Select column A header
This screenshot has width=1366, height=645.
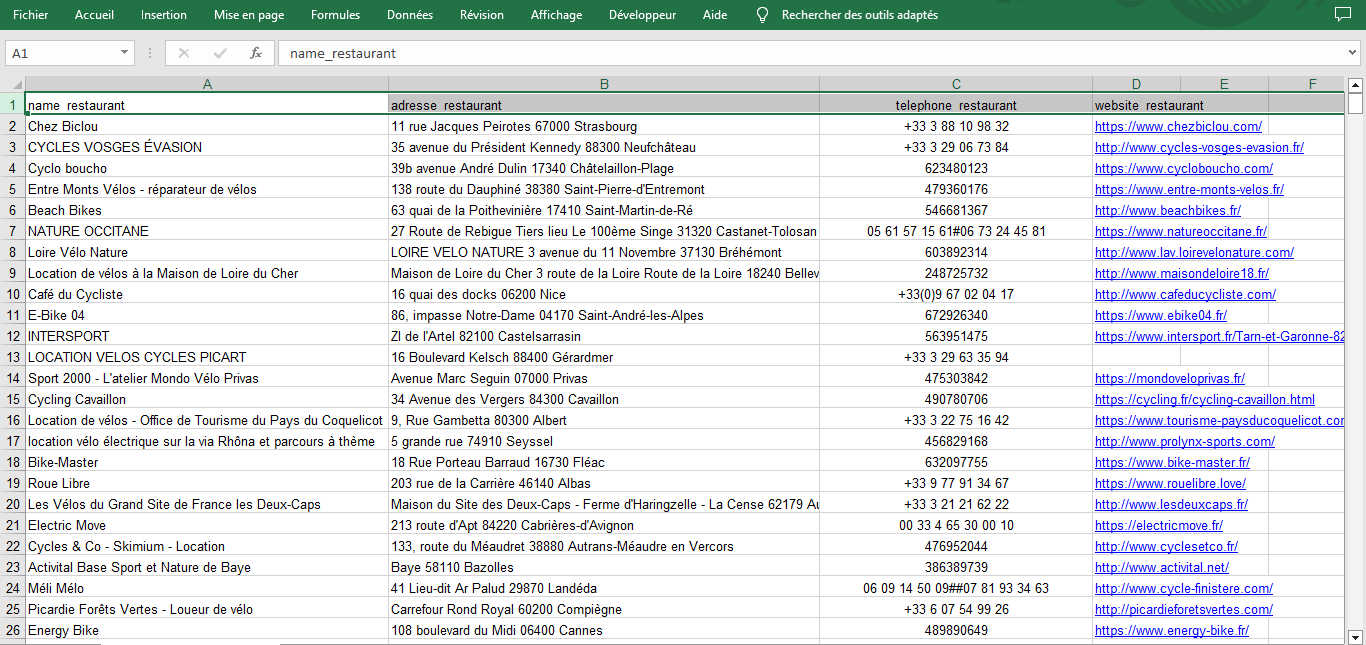tap(207, 84)
